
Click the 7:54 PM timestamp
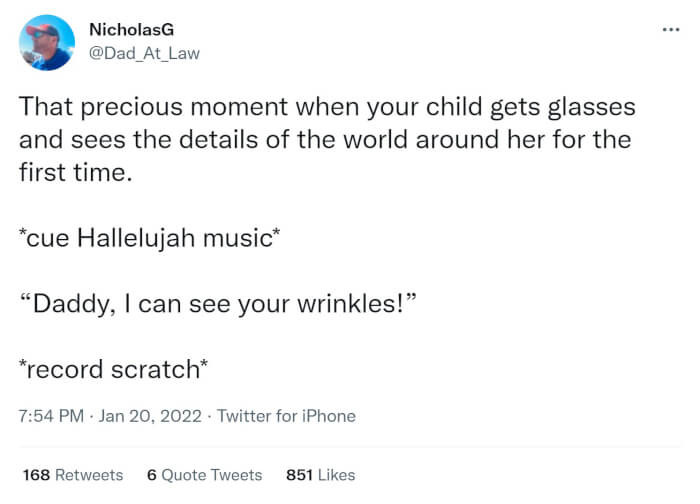(51, 416)
